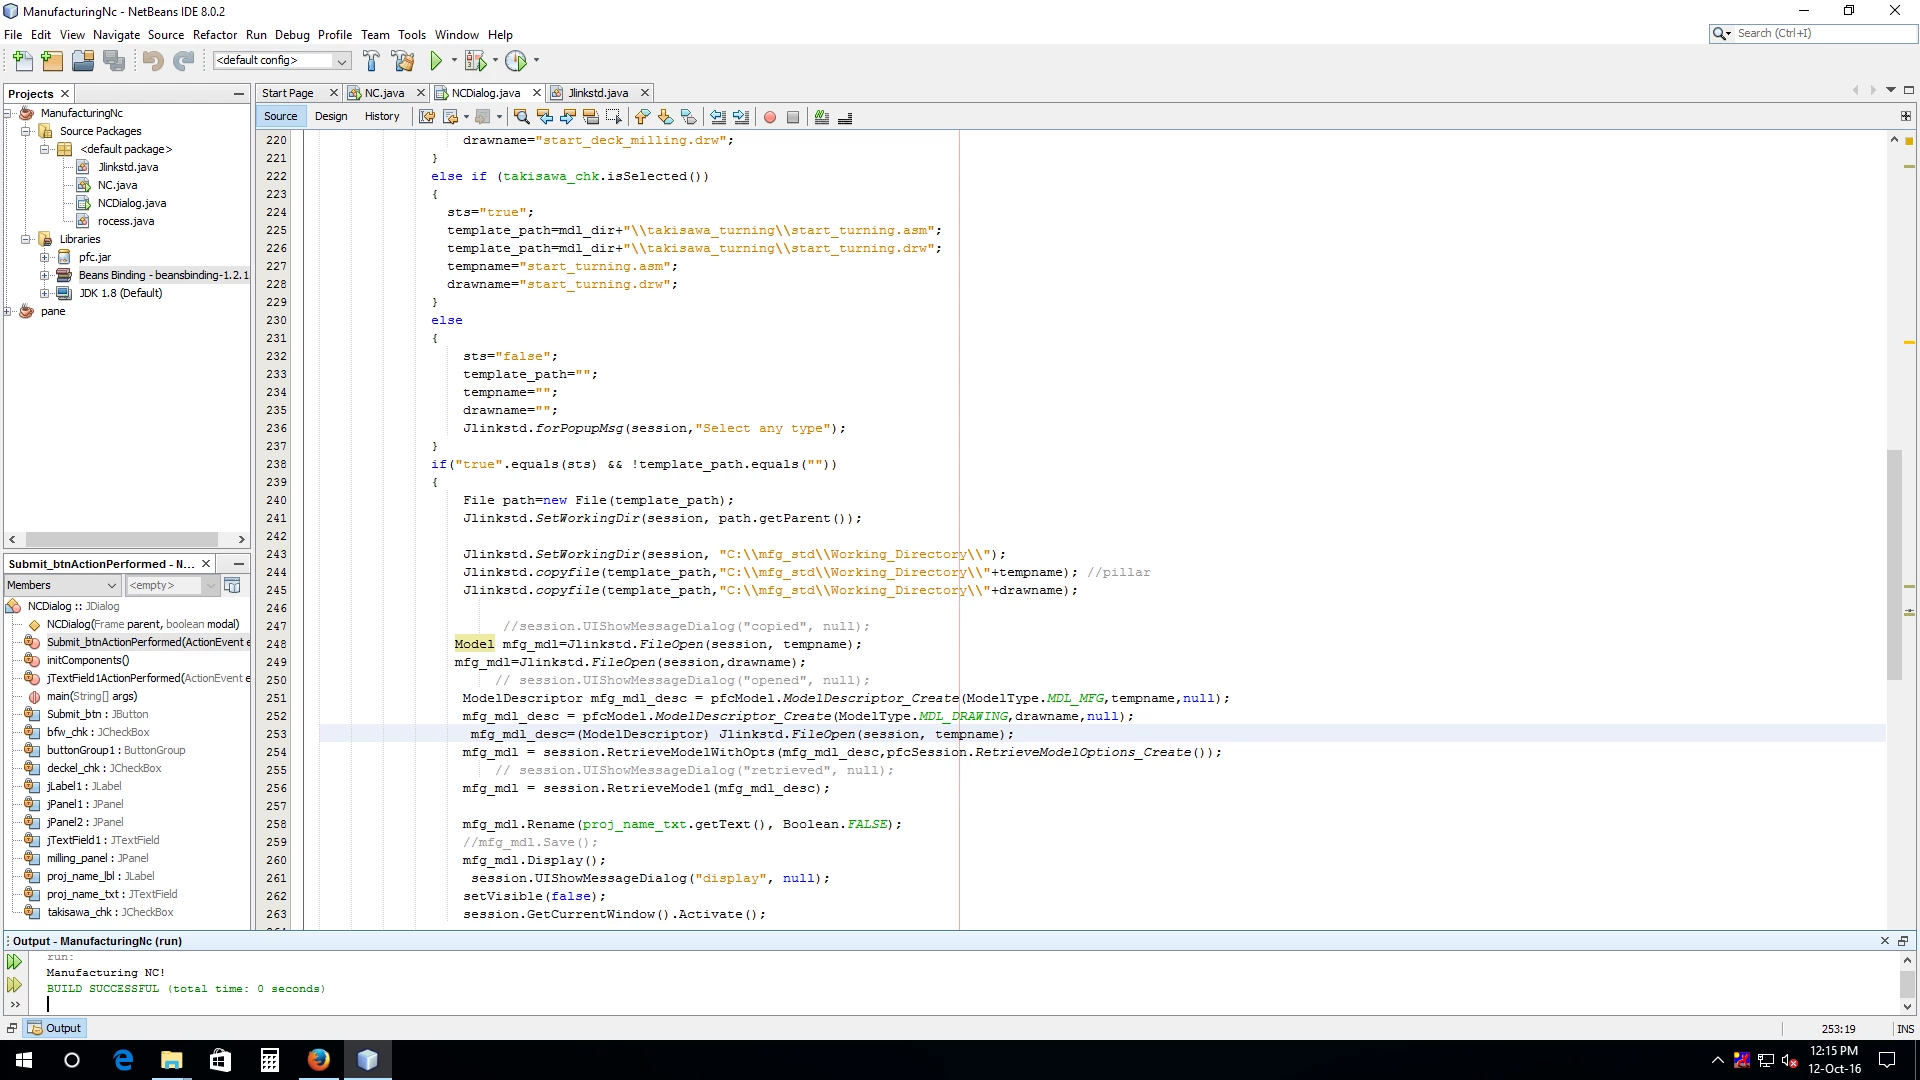Click the editor Last Edit icon

click(427, 117)
